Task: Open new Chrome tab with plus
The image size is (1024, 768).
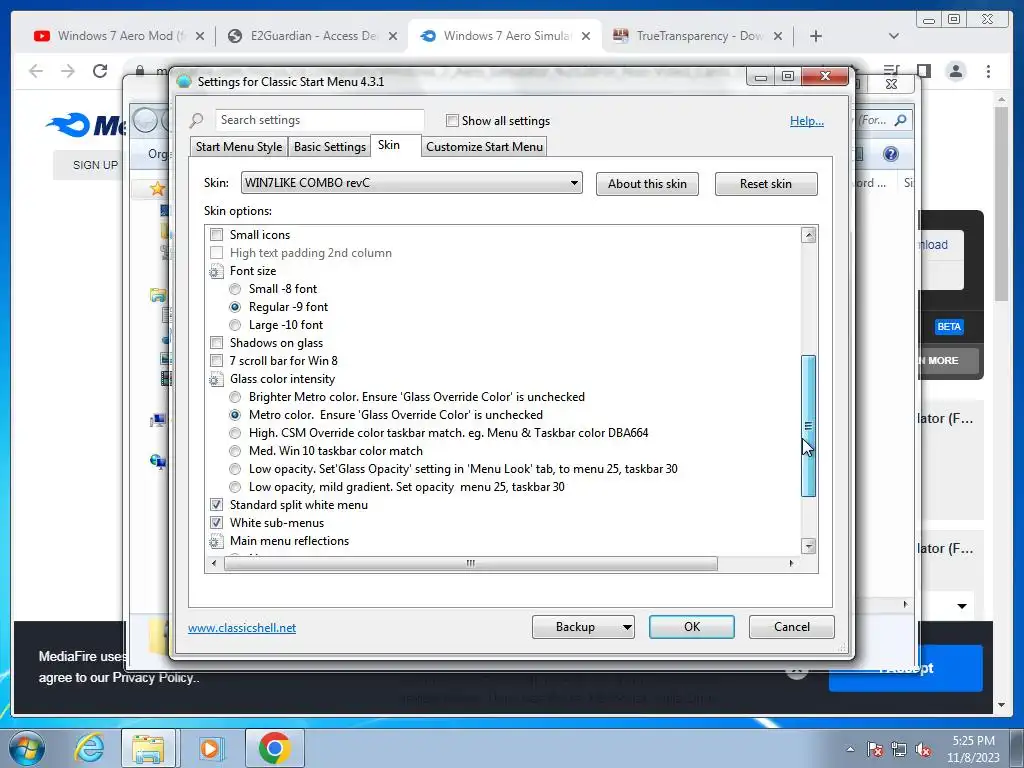Action: [816, 36]
